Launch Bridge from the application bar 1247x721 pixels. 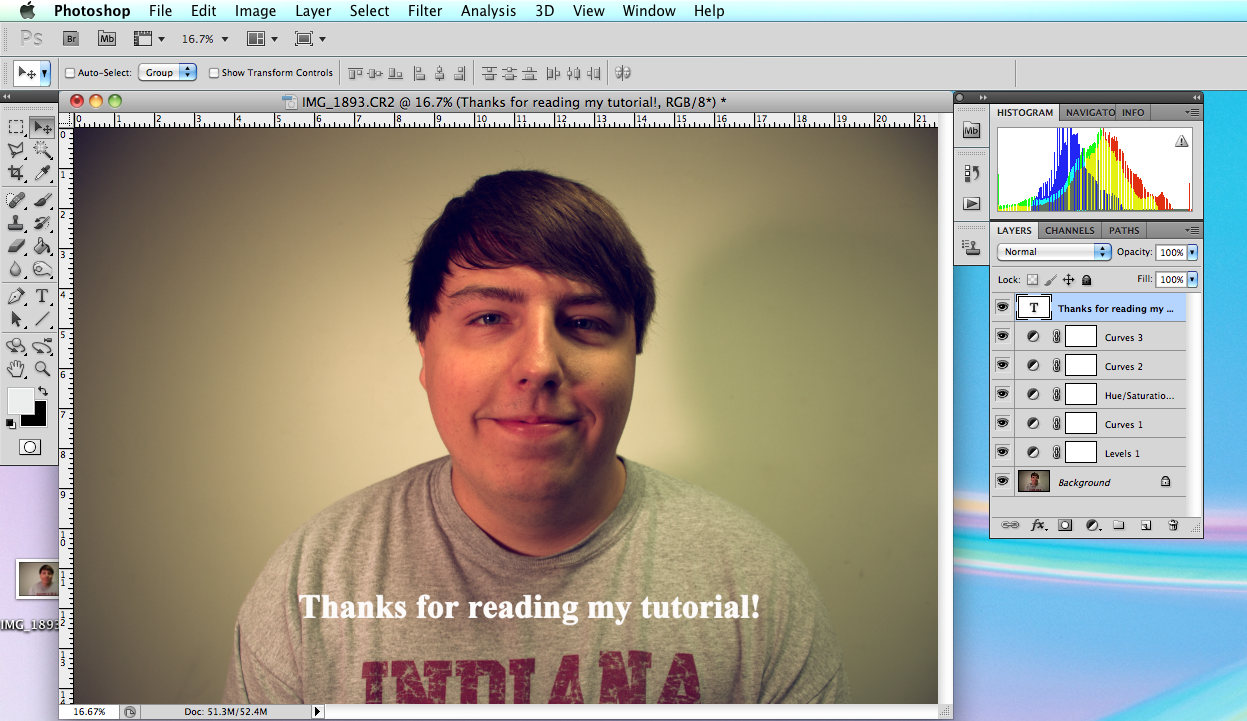click(x=71, y=39)
